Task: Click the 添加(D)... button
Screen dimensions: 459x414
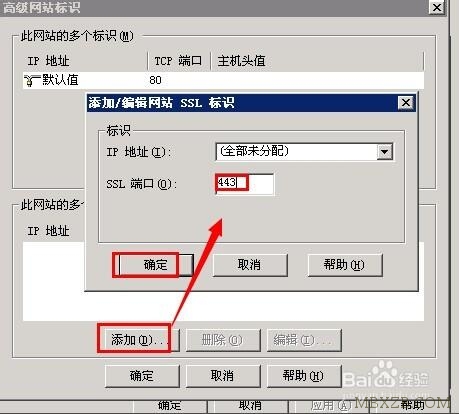Action: (138, 340)
